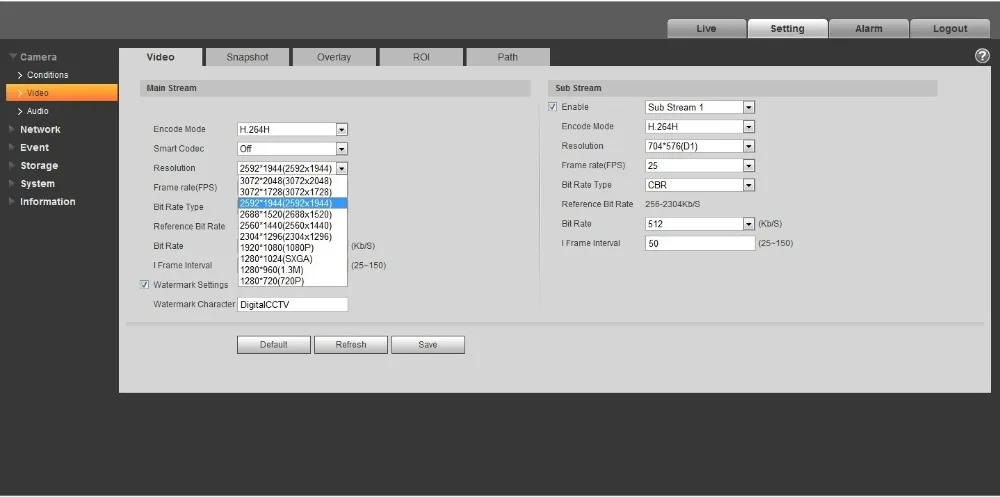Click the Watermark Character input field
Image resolution: width=1000 pixels, height=497 pixels.
click(x=293, y=305)
